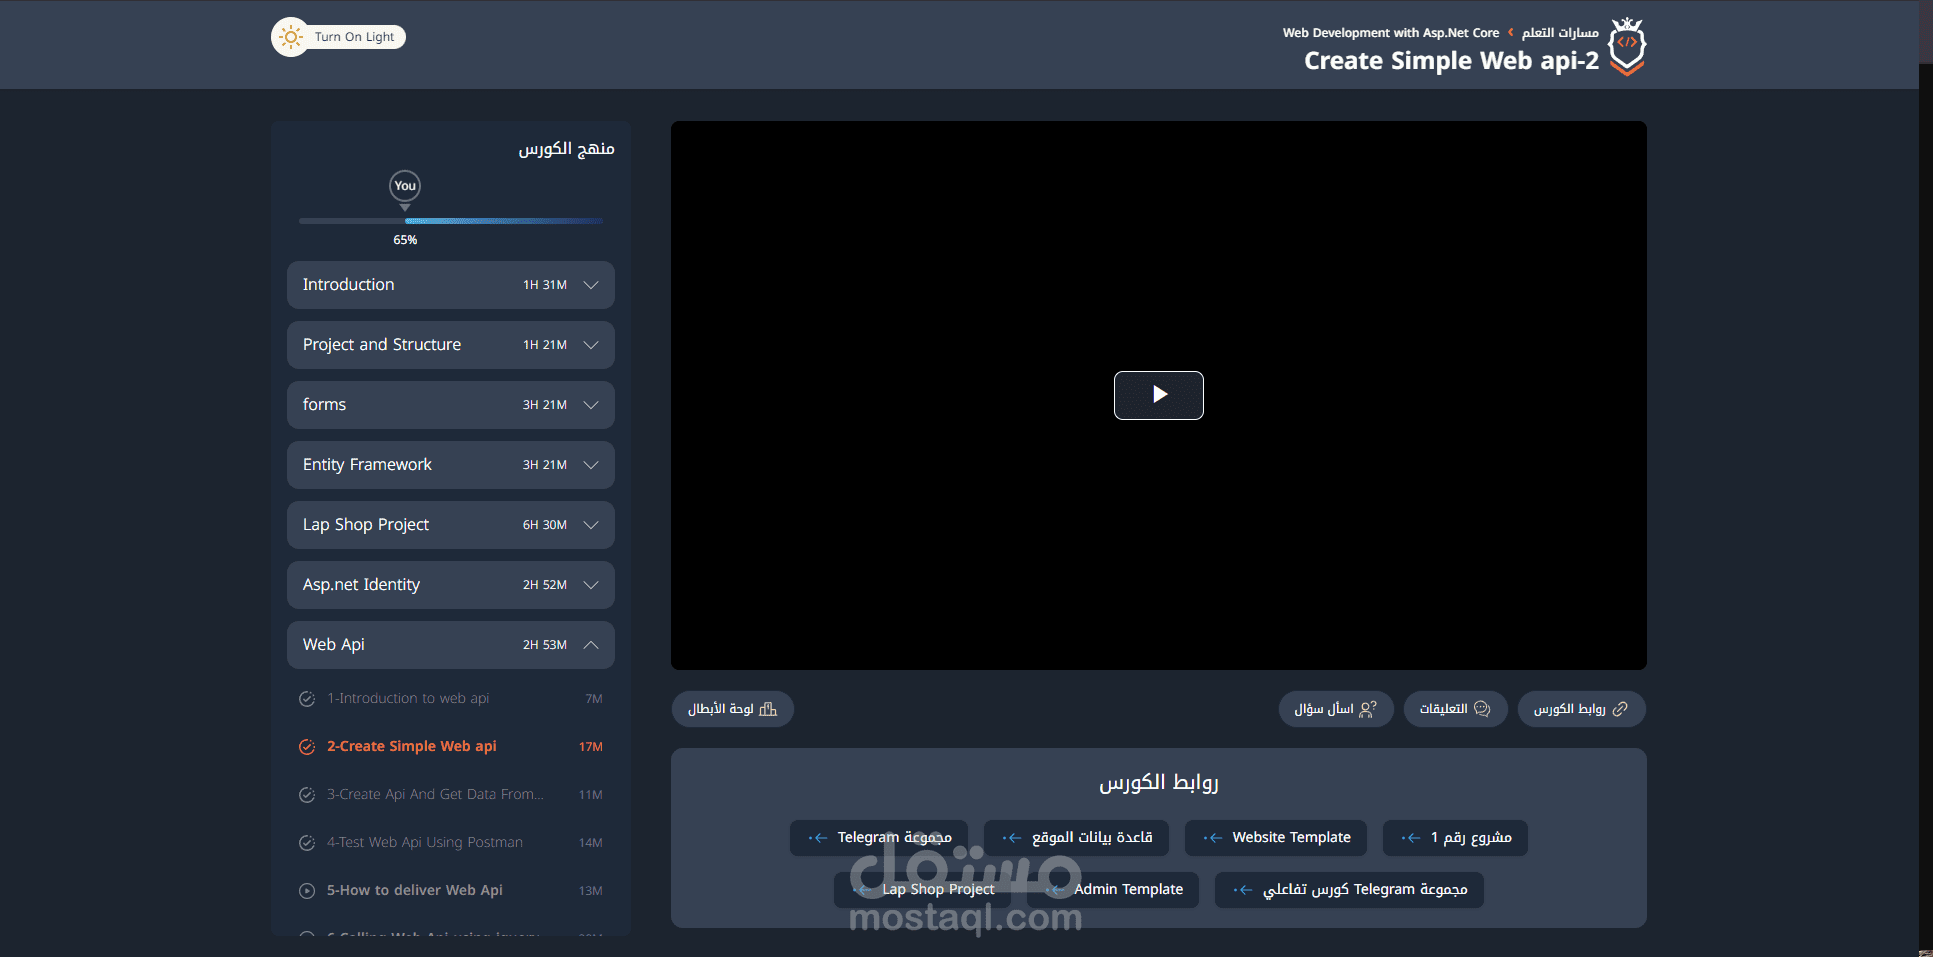
Task: Select the Entity Framework title
Action: 367,465
